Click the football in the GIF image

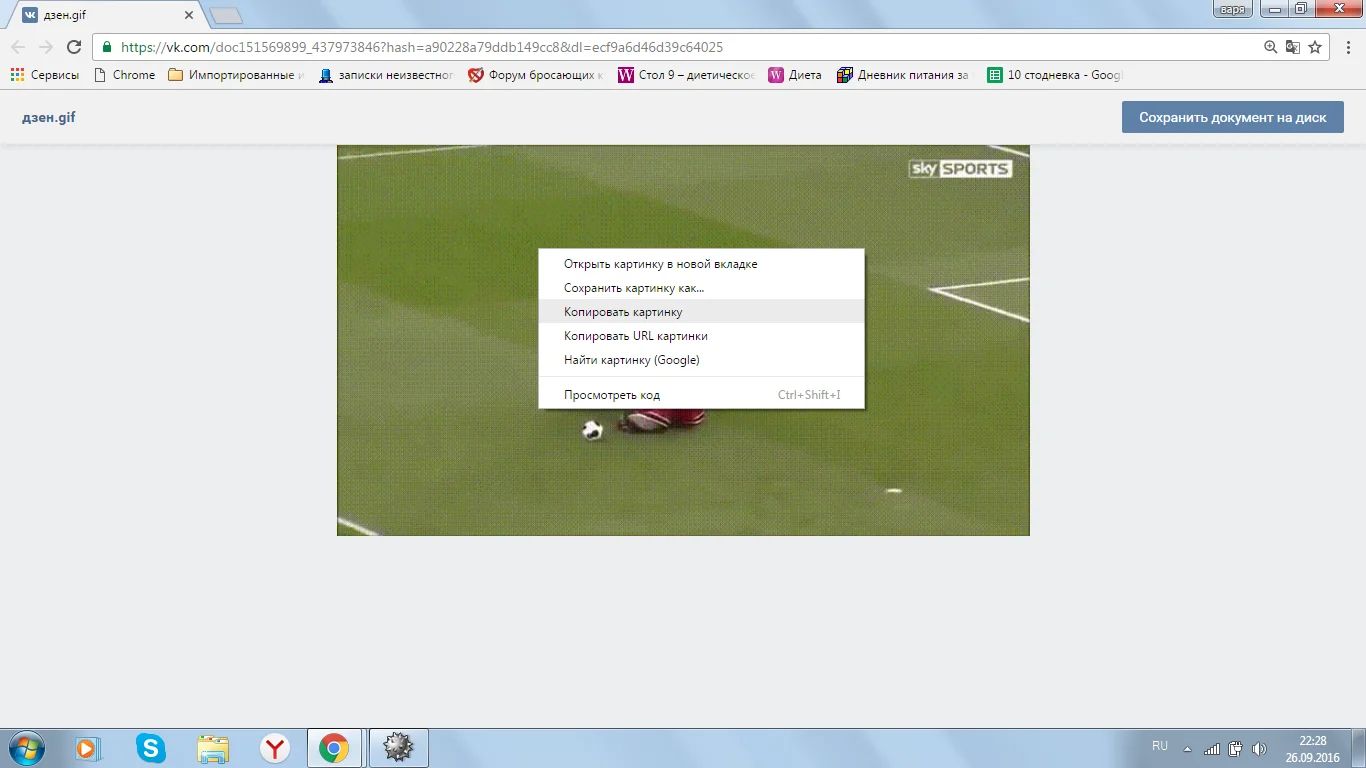[593, 430]
